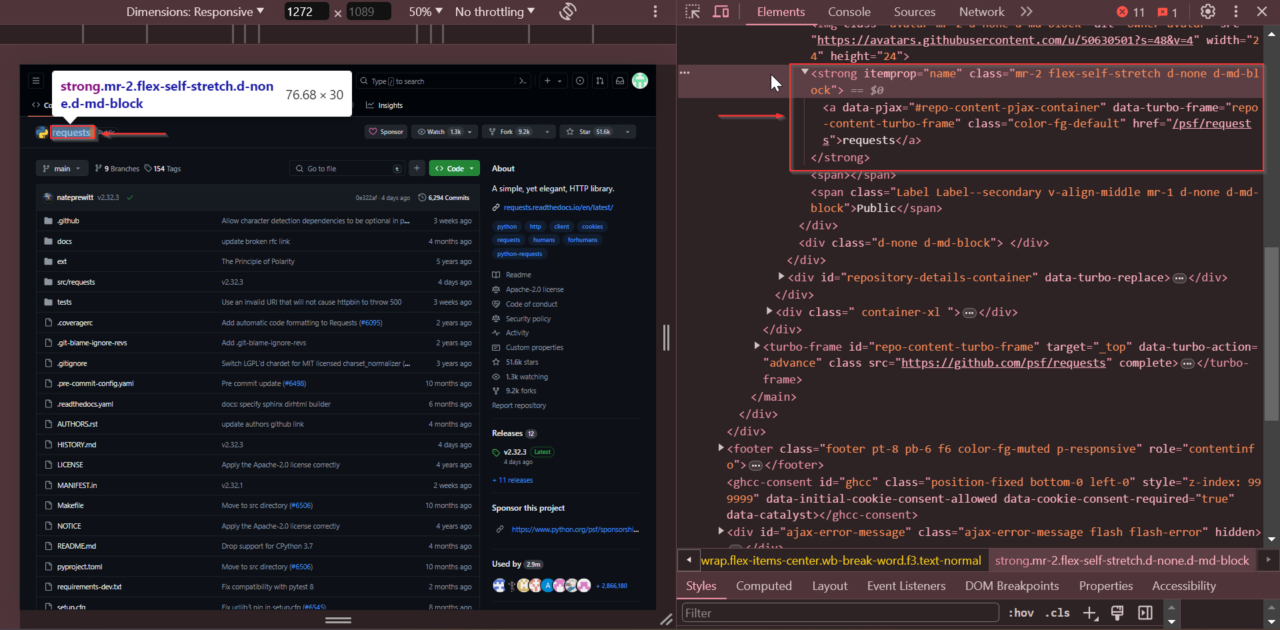Click the rotate viewport icon
The height and width of the screenshot is (630, 1280).
(568, 12)
